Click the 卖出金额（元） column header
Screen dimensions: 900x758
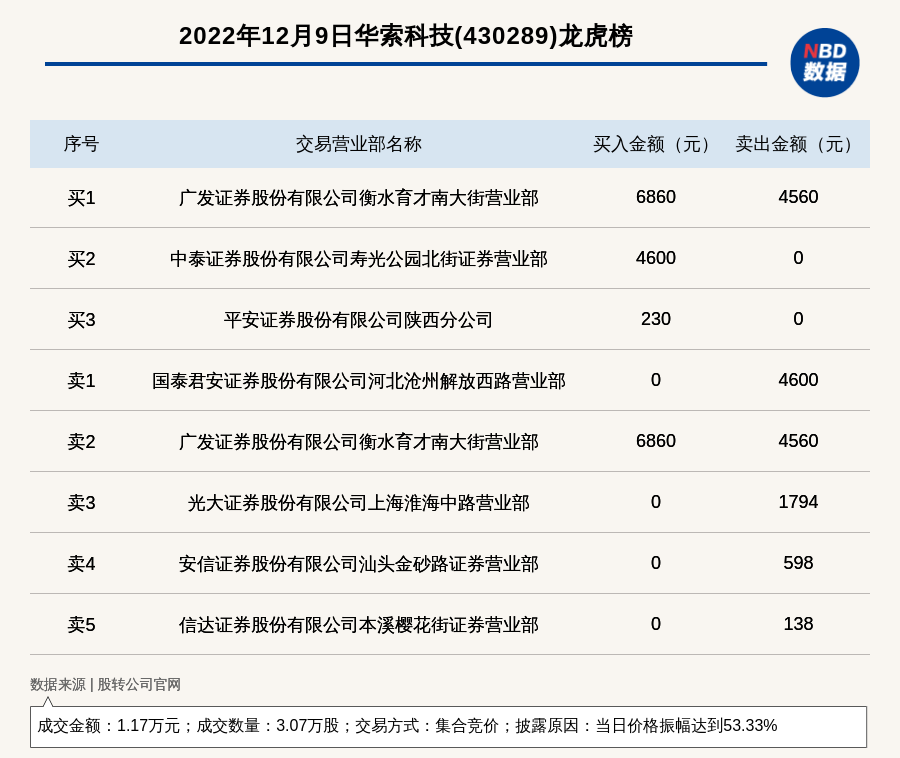pos(798,144)
